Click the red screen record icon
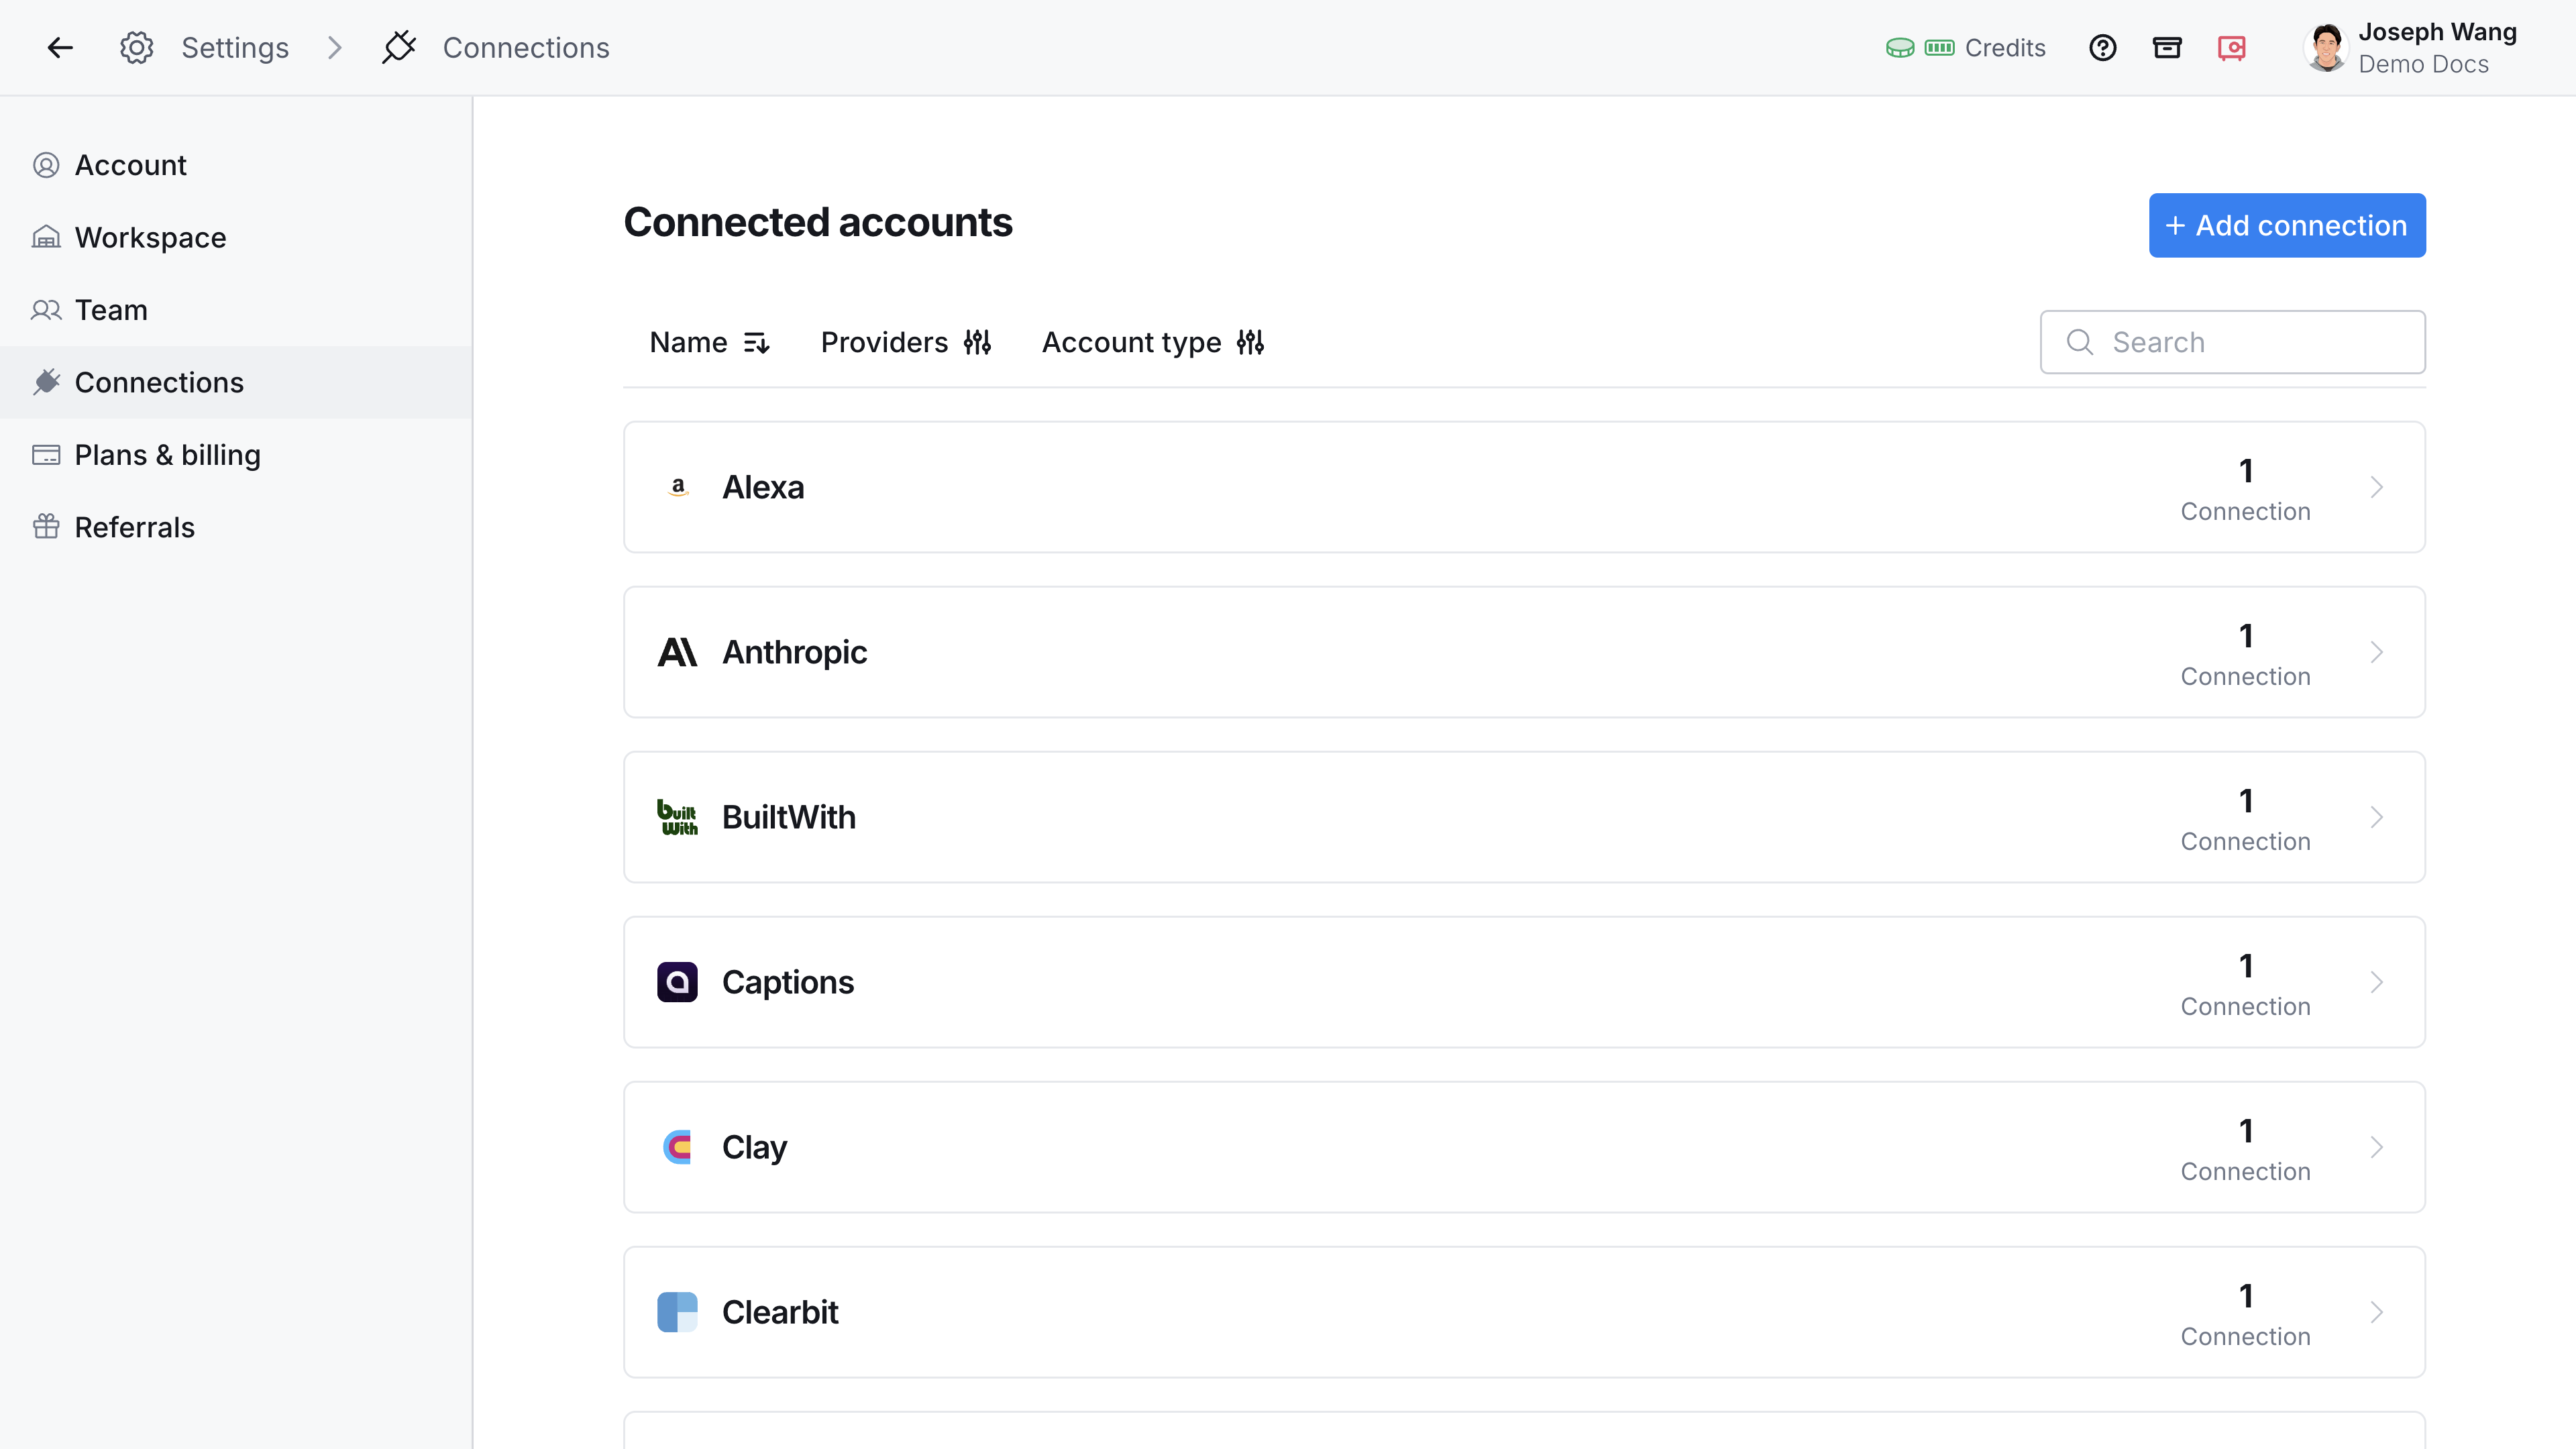Image resolution: width=2576 pixels, height=1449 pixels. coord(2232,47)
